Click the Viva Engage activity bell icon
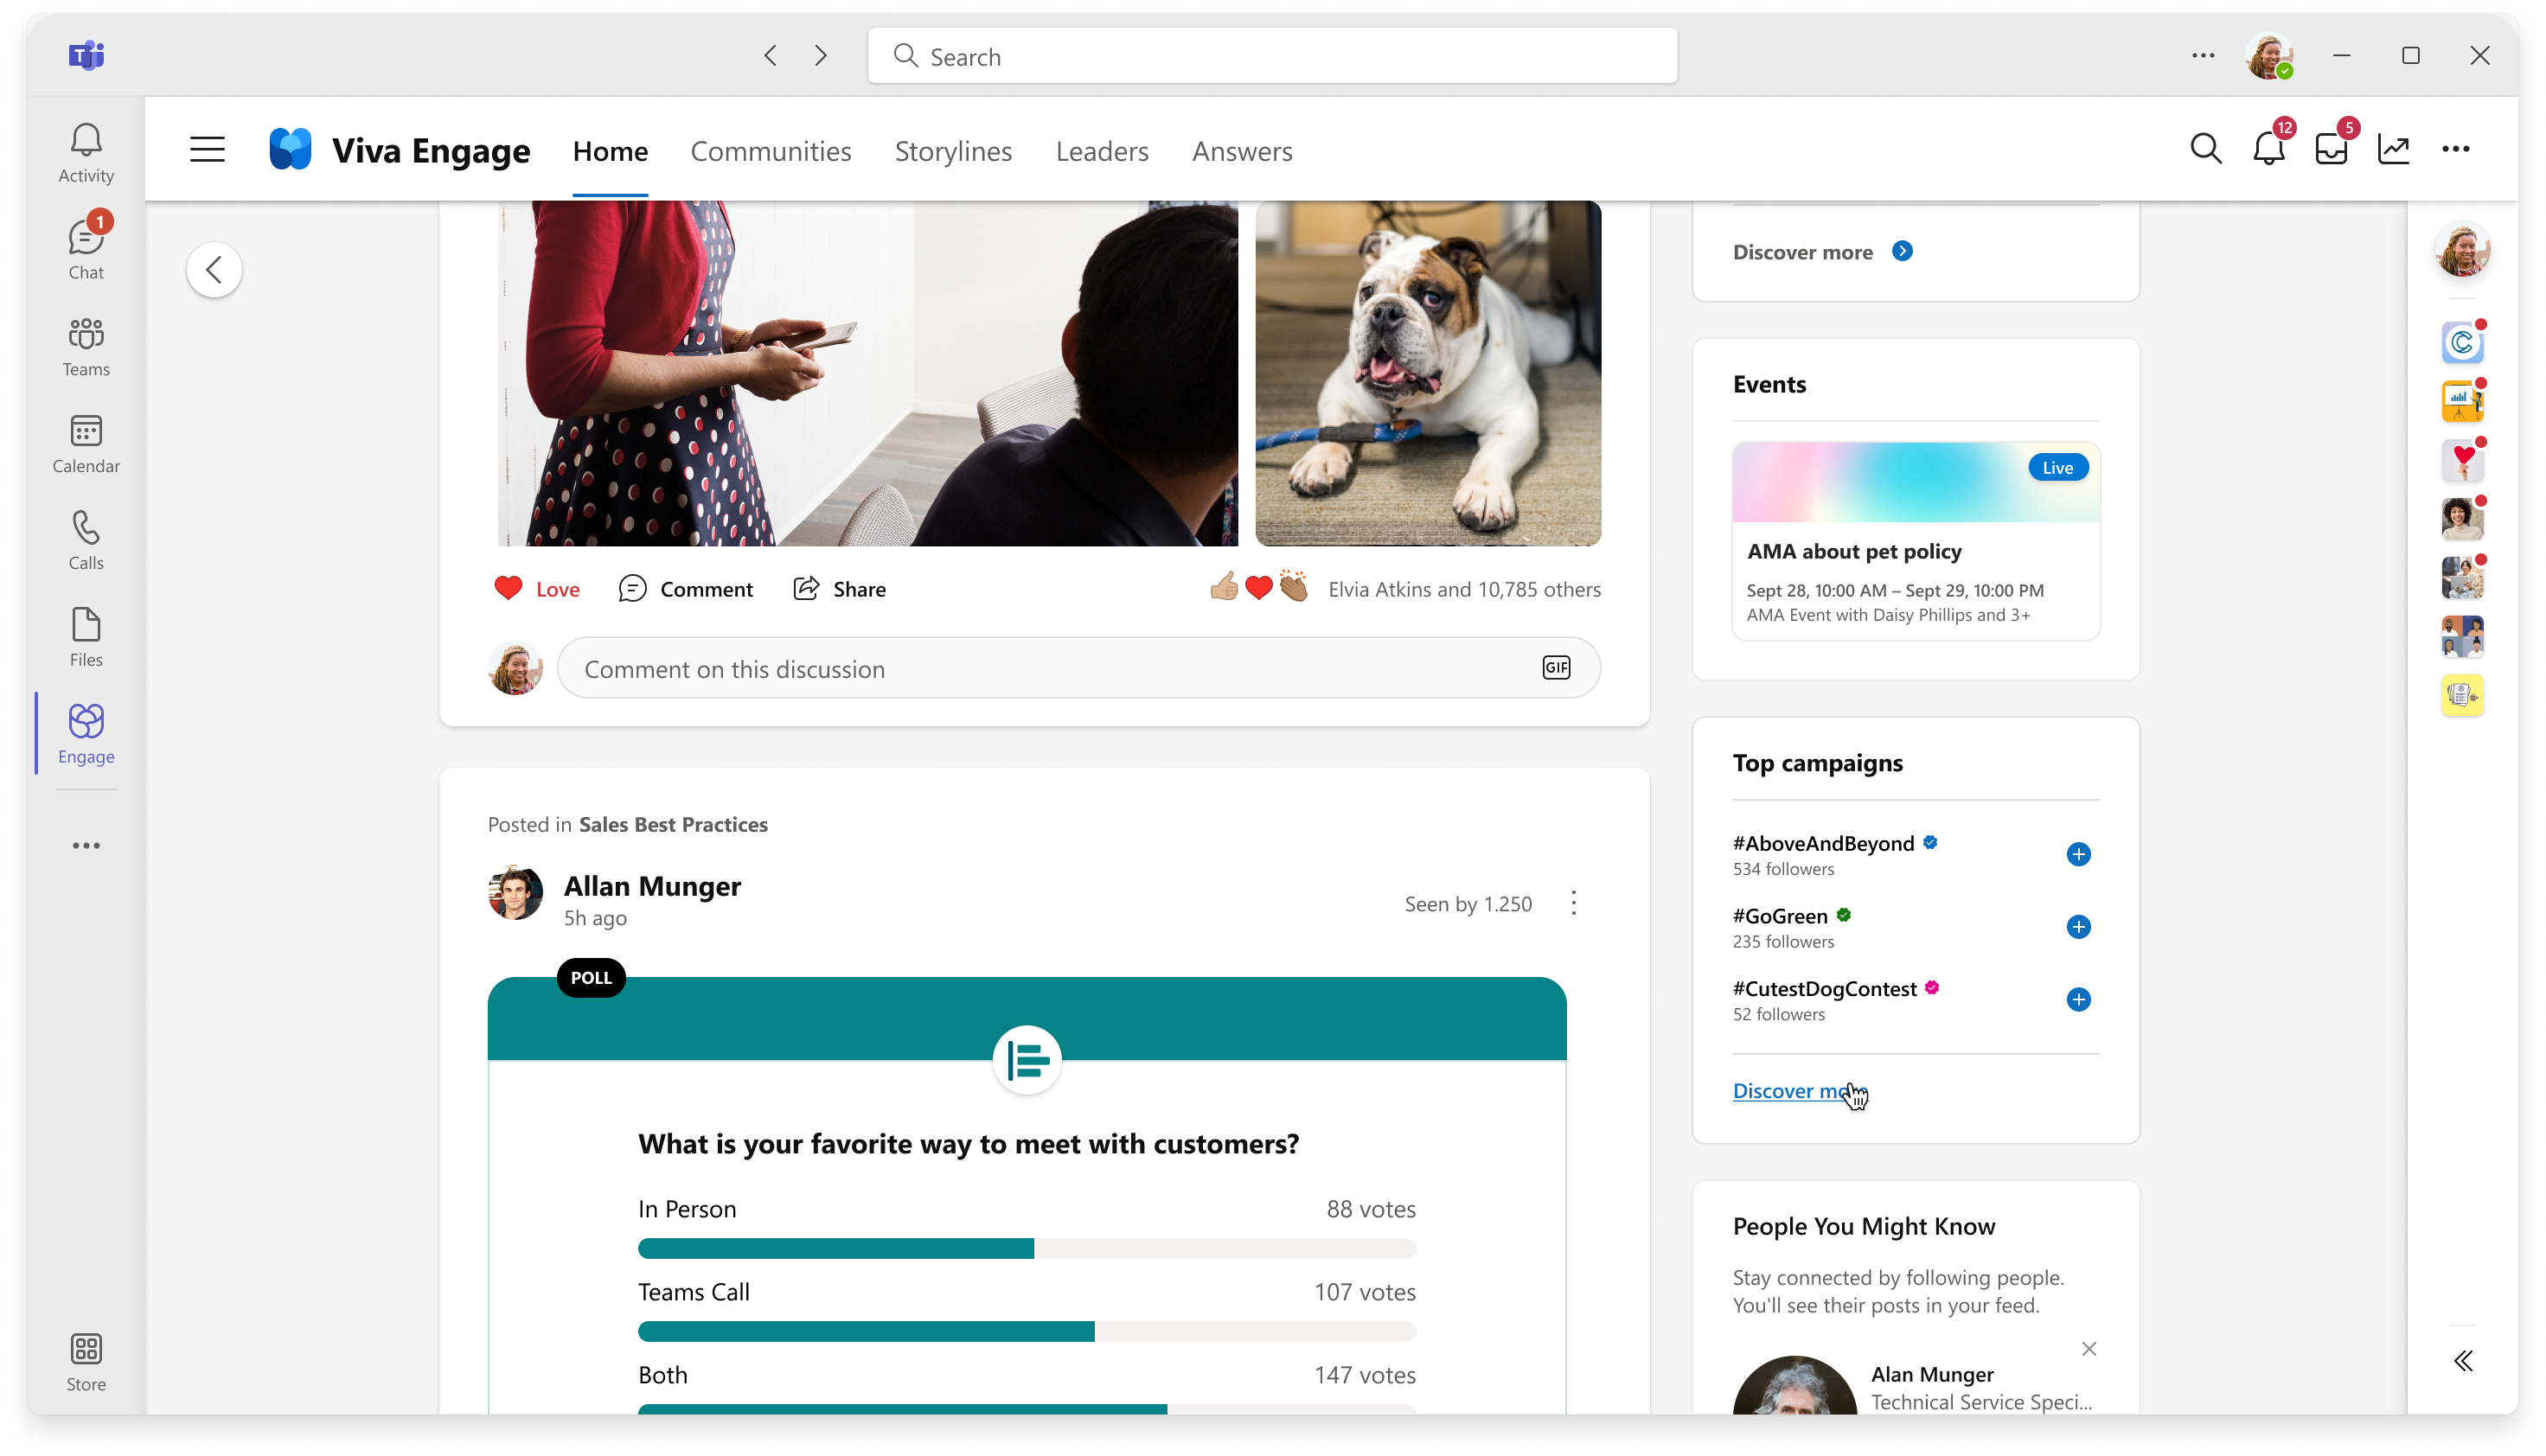This screenshot has height=1456, width=2546. click(x=2270, y=149)
